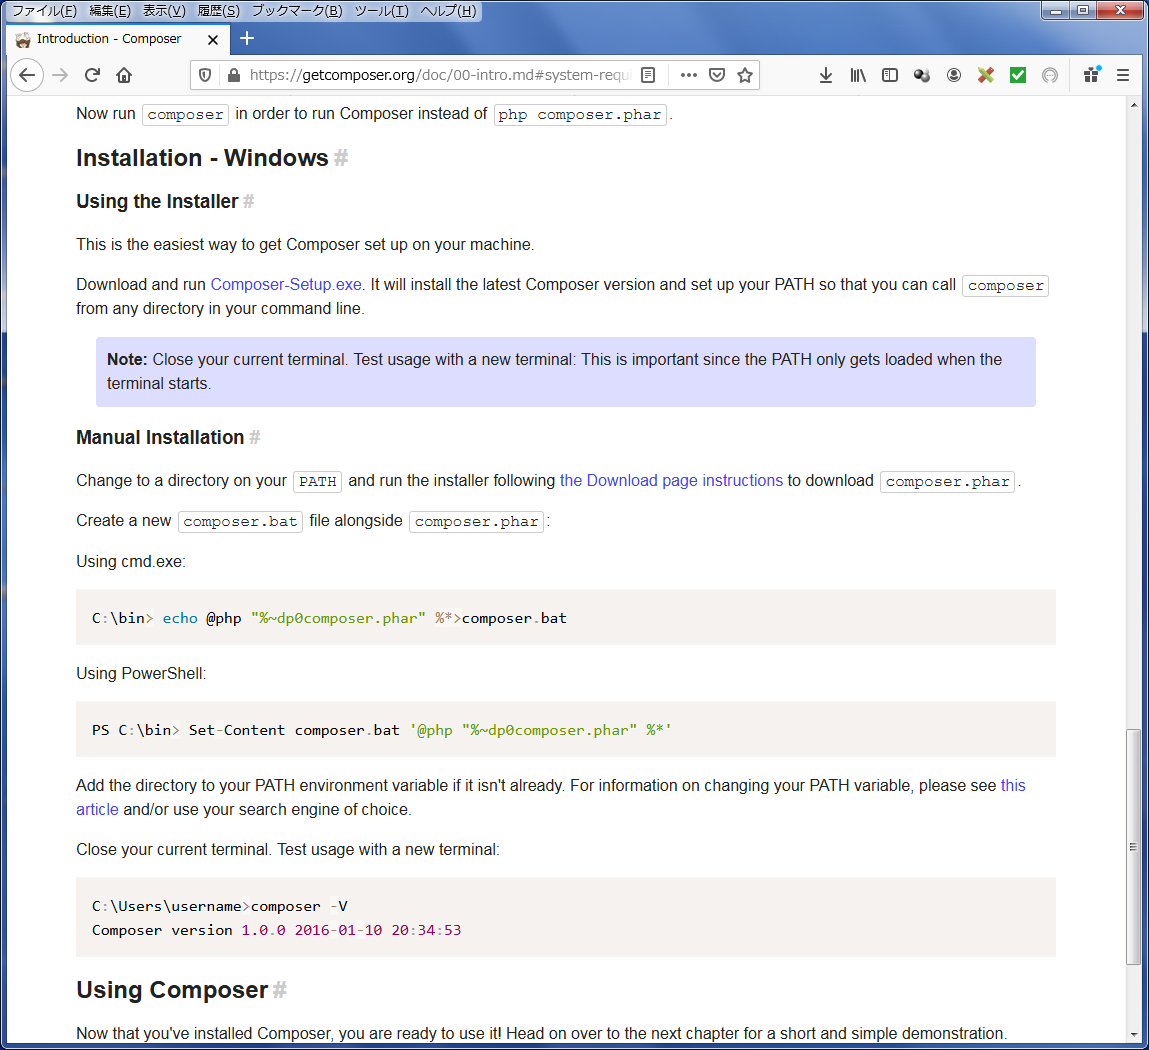This screenshot has height=1050, width=1149.
Task: Open the ファイル(F) menu
Action: 44,11
